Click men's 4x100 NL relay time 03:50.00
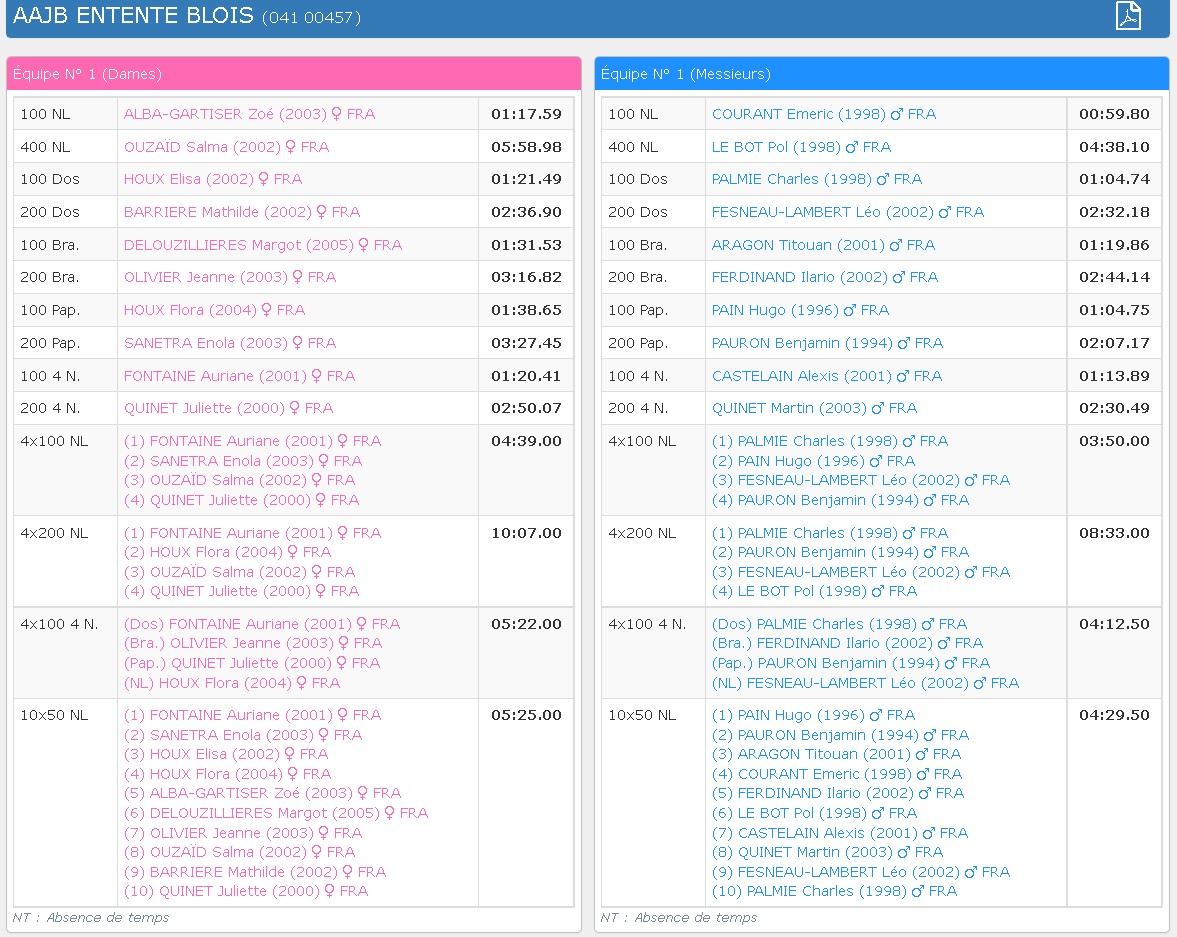The width and height of the screenshot is (1177, 937). 1114,441
